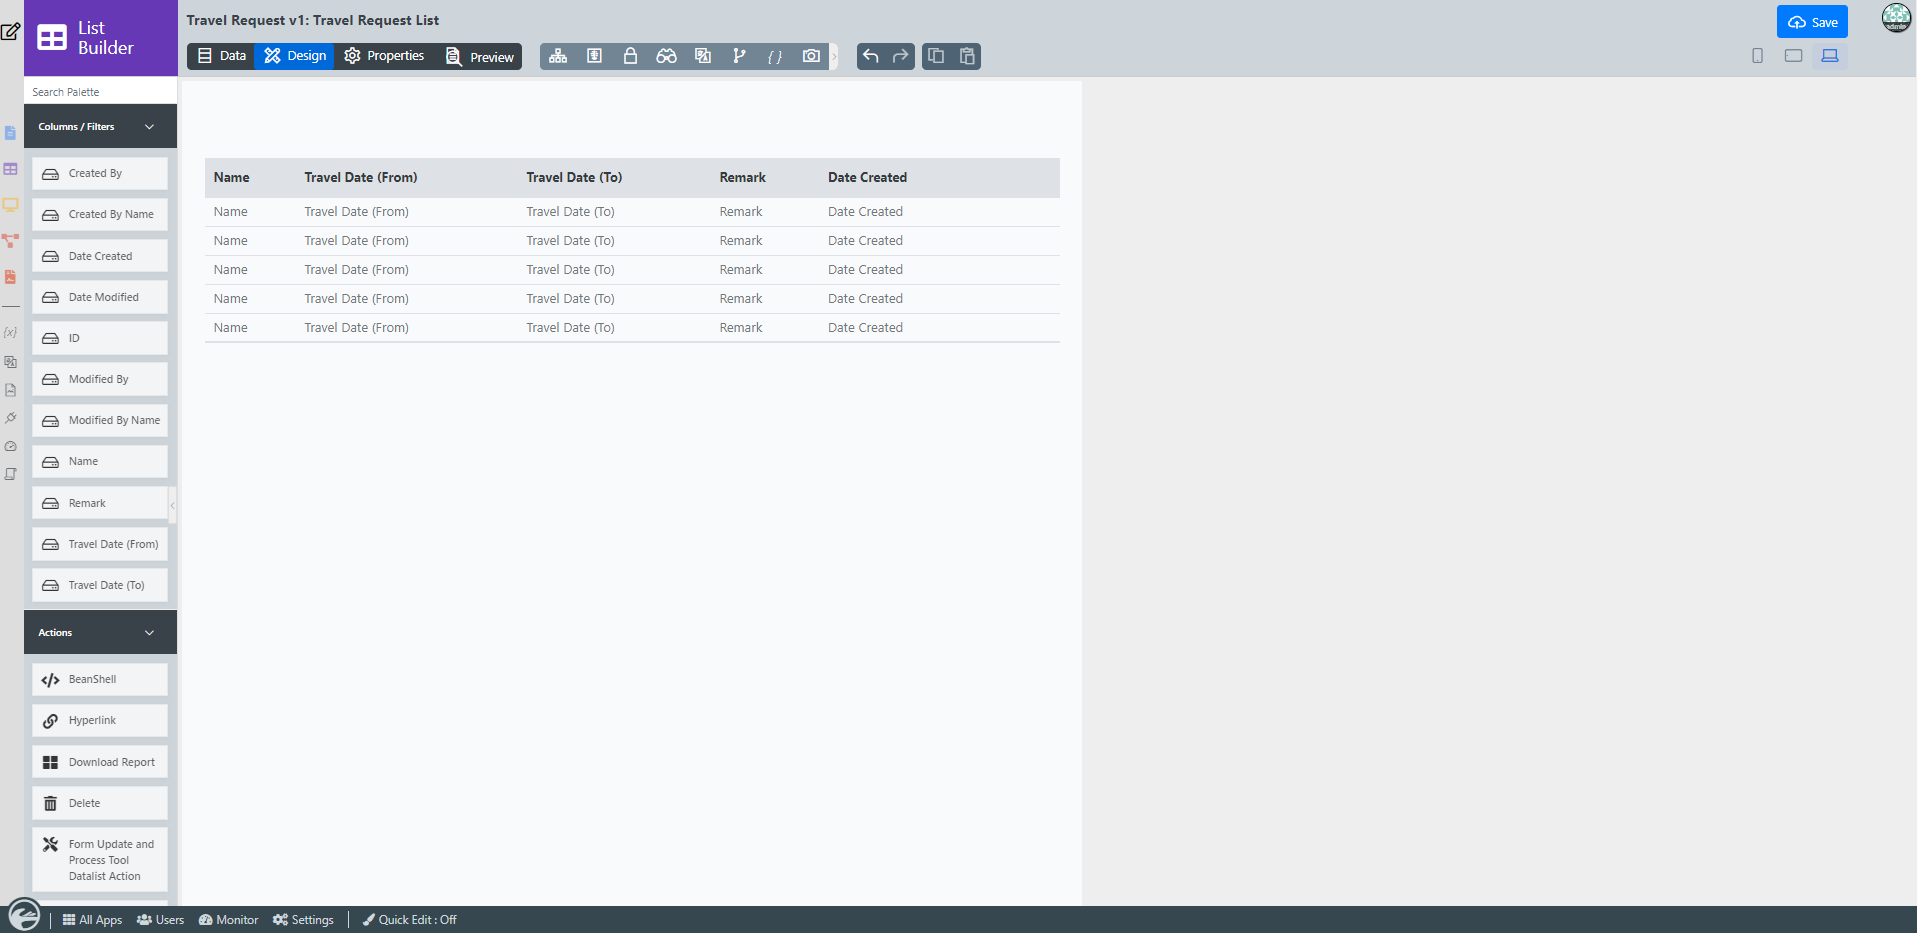Select the Created By palette item
Viewport: 1917px width, 933px height.
pyautogui.click(x=100, y=174)
